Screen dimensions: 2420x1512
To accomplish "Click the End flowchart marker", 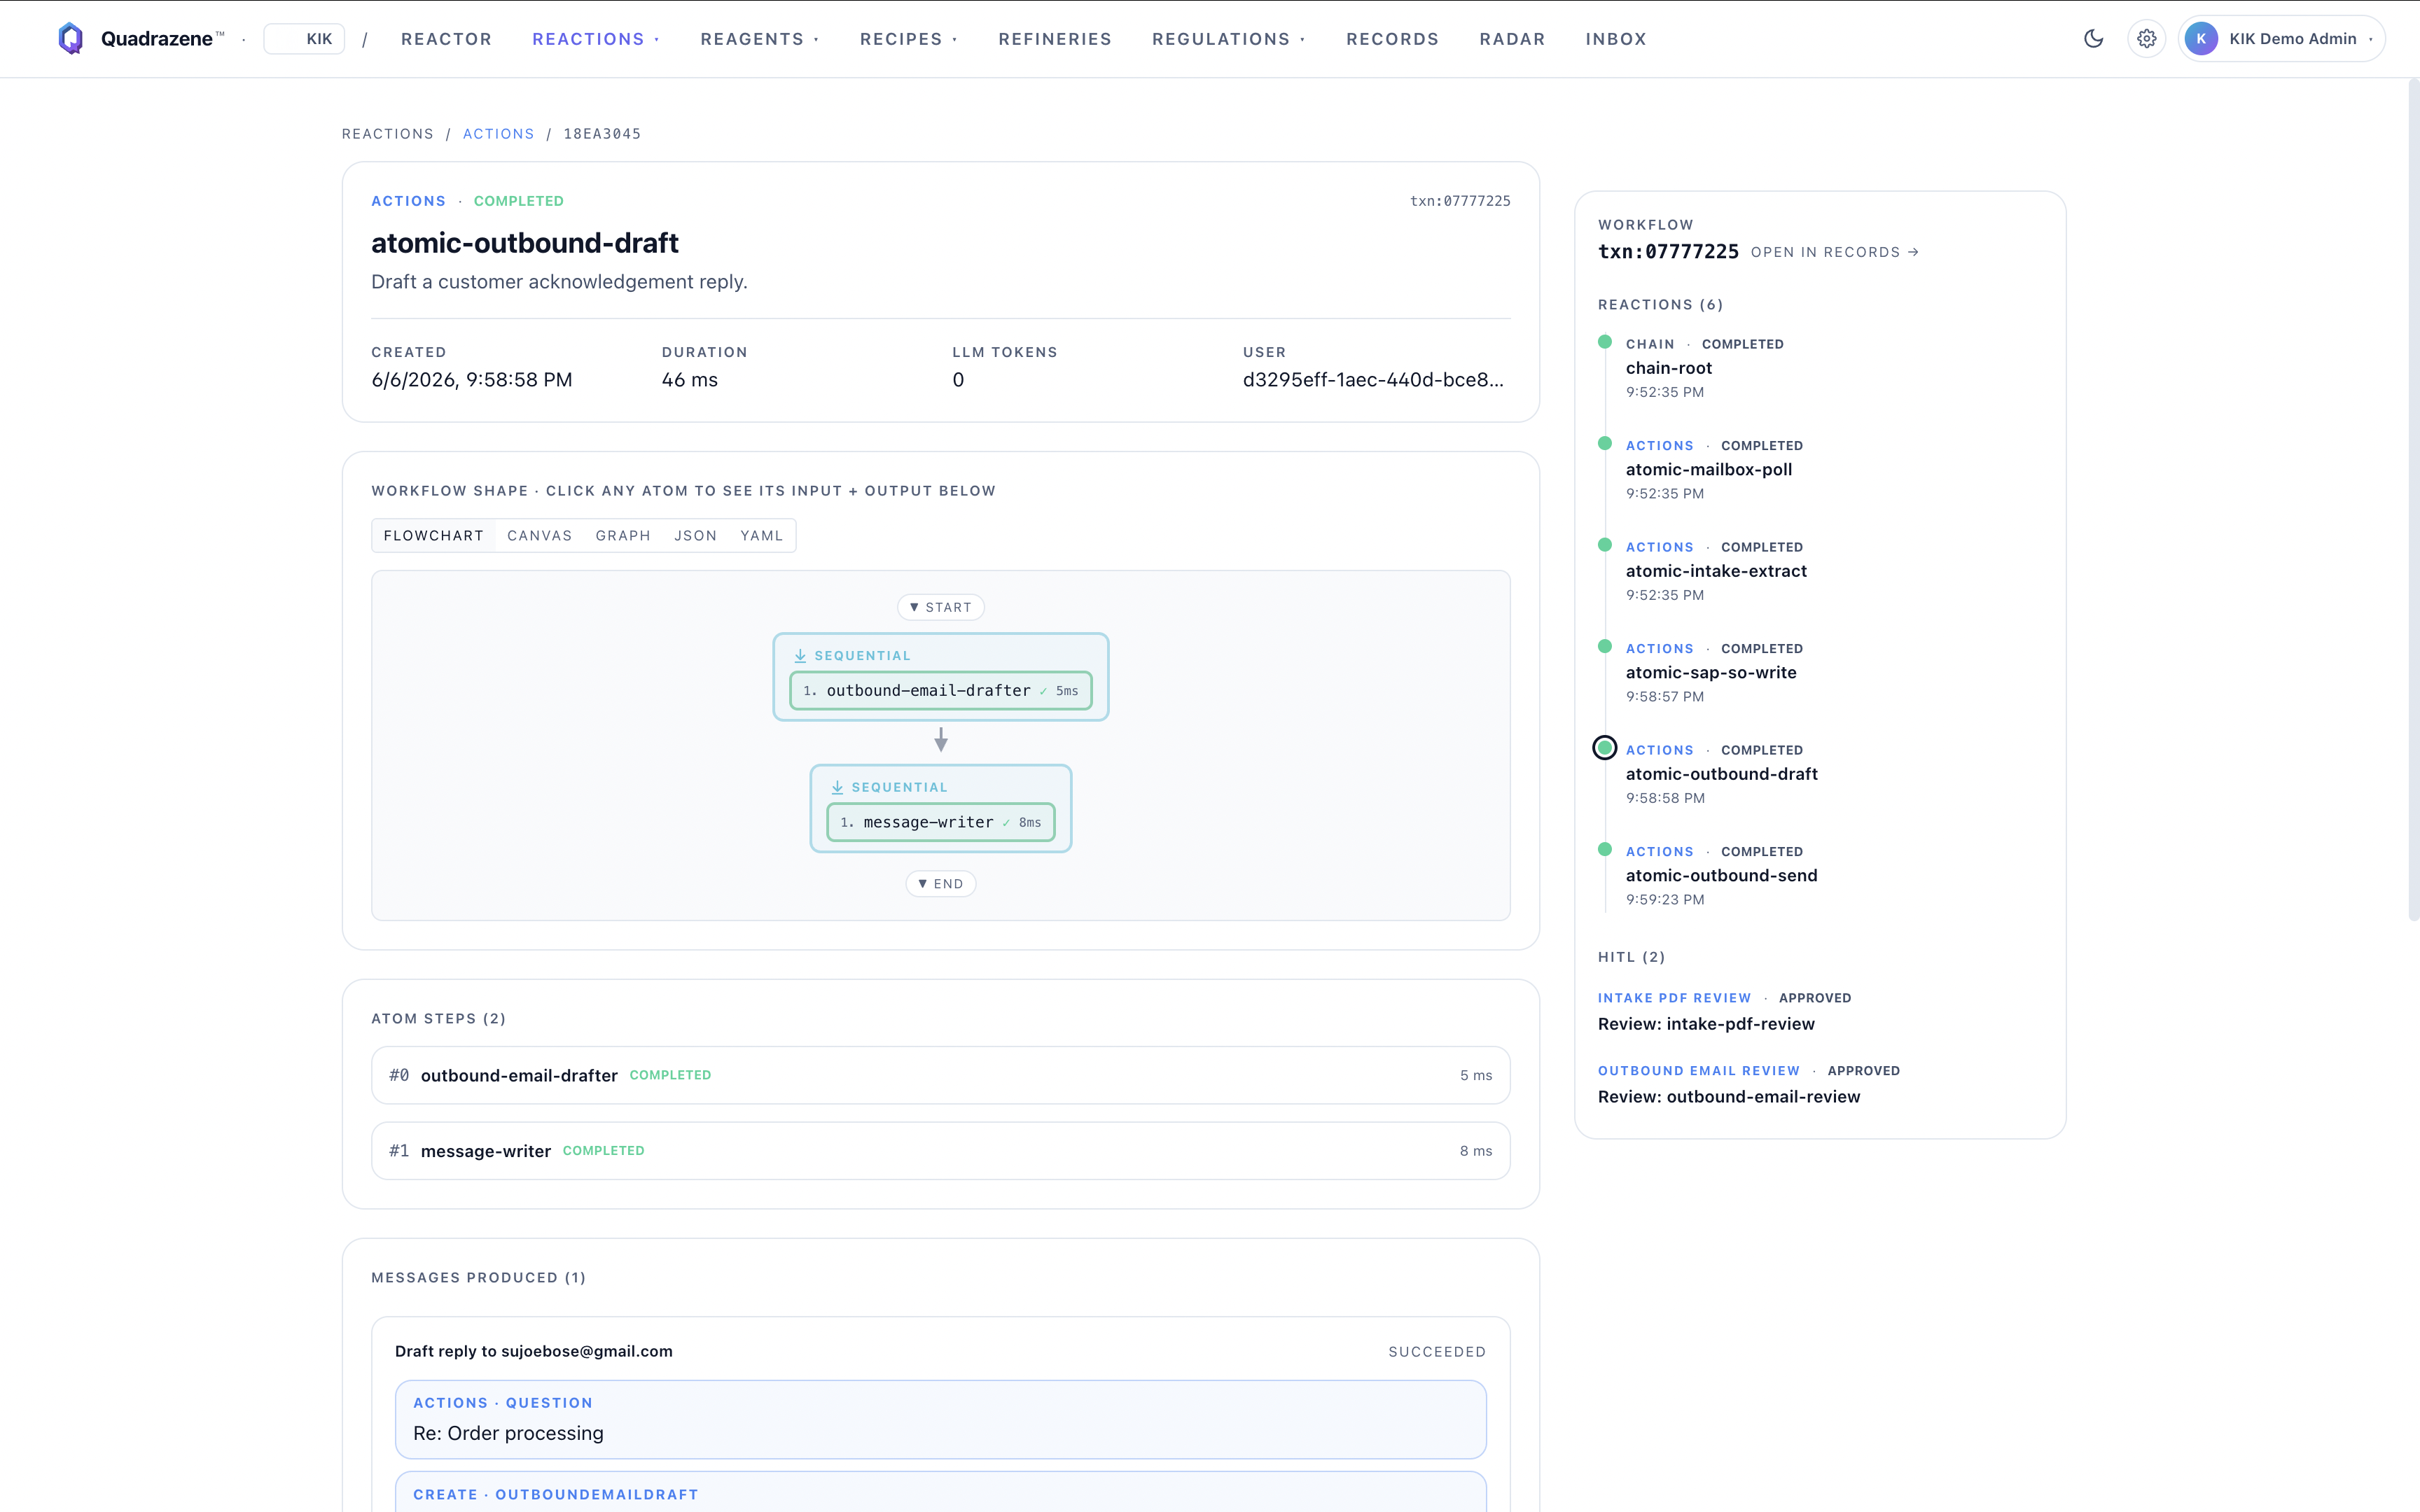I will [x=940, y=884].
